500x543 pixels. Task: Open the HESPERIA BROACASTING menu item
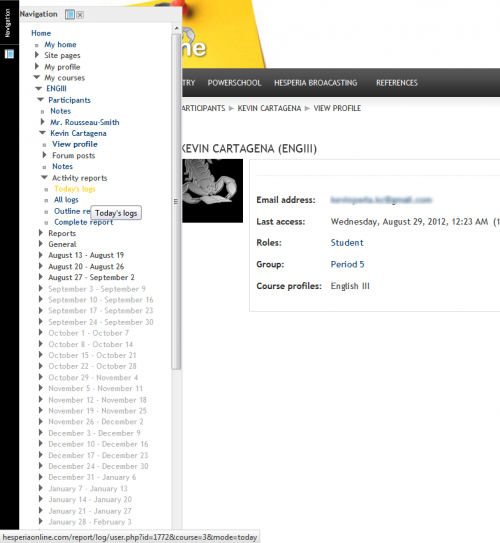point(315,83)
